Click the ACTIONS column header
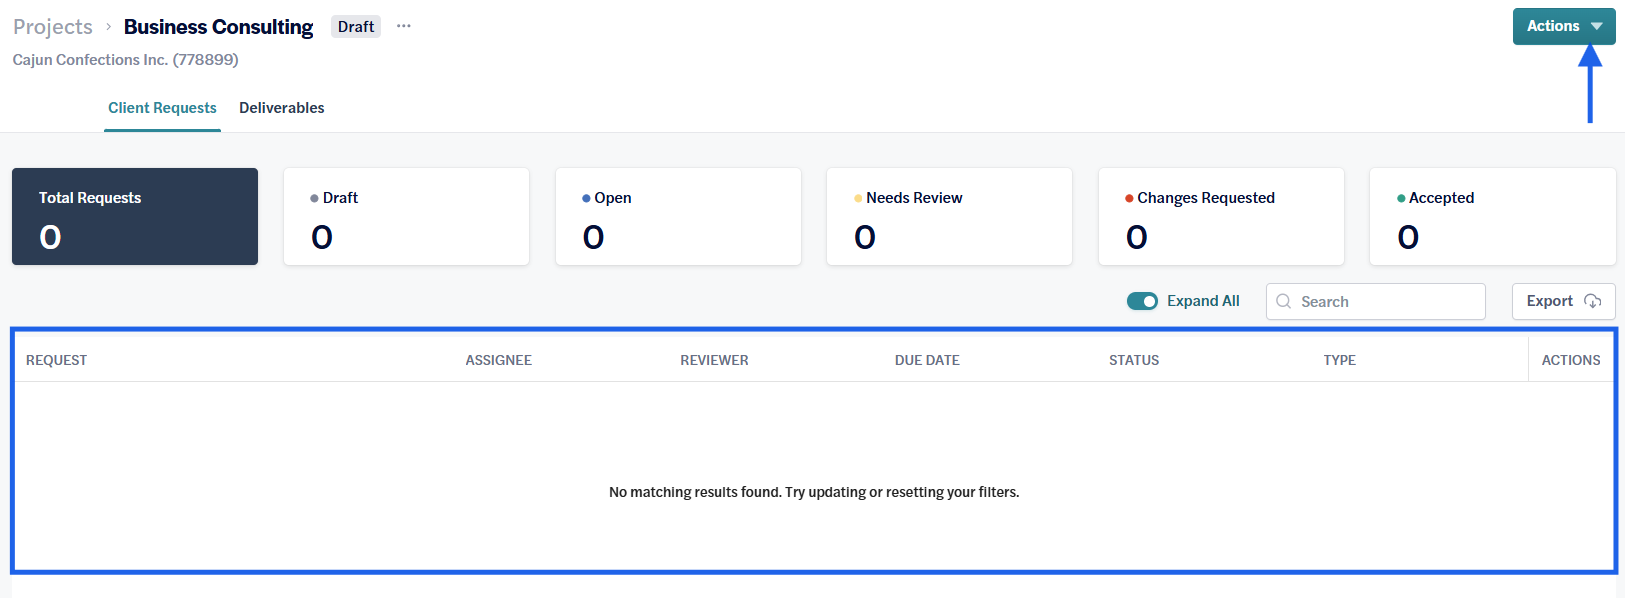Image resolution: width=1625 pixels, height=598 pixels. click(x=1571, y=360)
